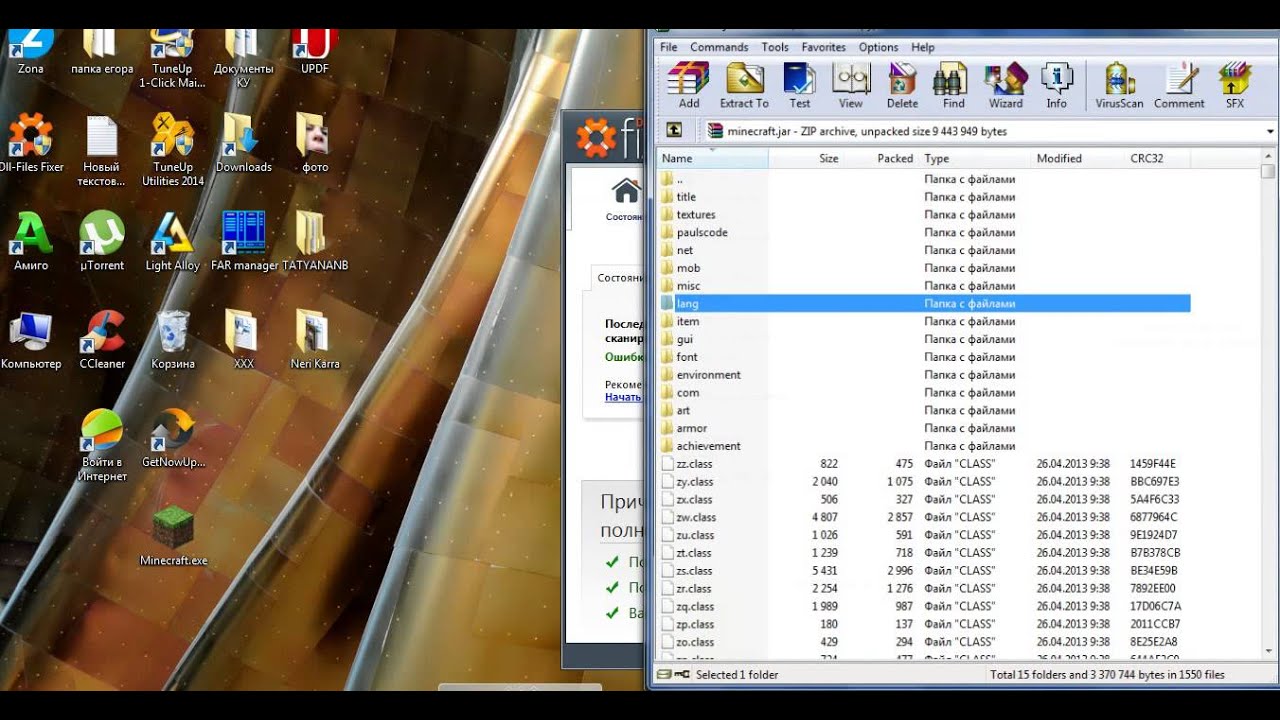Click the SFX toolbar icon
The width and height of the screenshot is (1280, 720).
click(1235, 85)
